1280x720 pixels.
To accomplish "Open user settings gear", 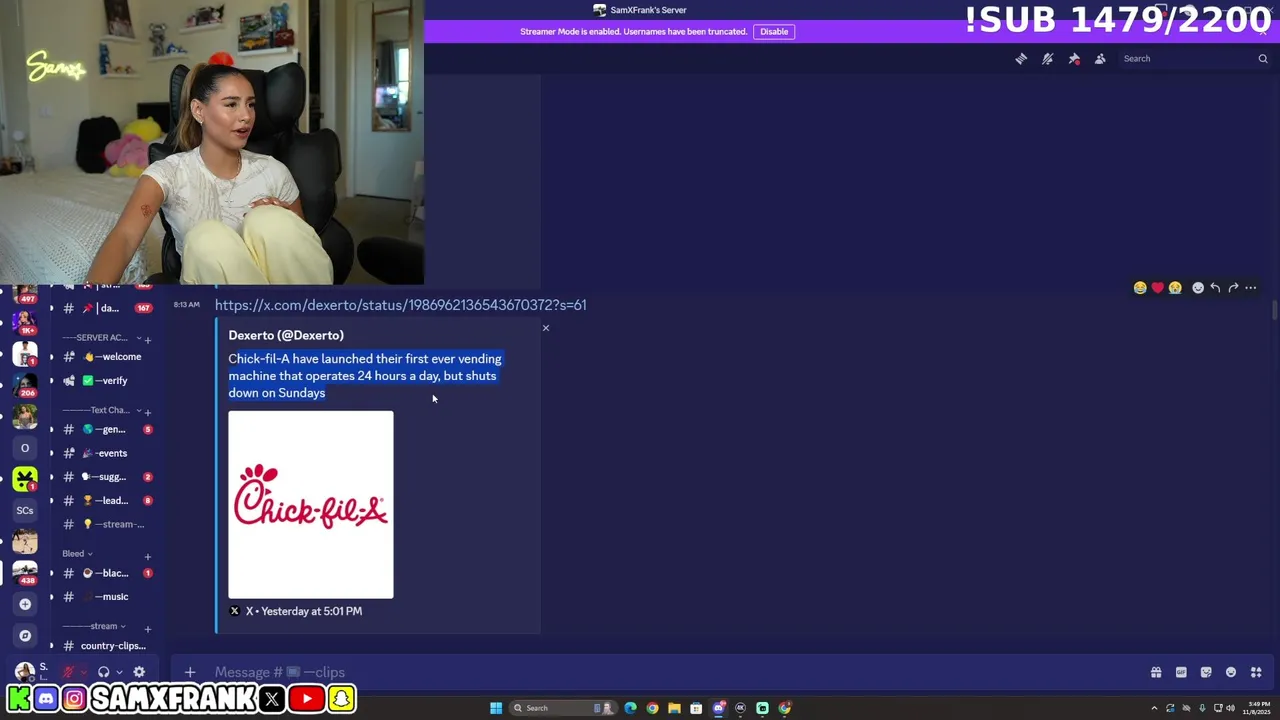I will (139, 672).
